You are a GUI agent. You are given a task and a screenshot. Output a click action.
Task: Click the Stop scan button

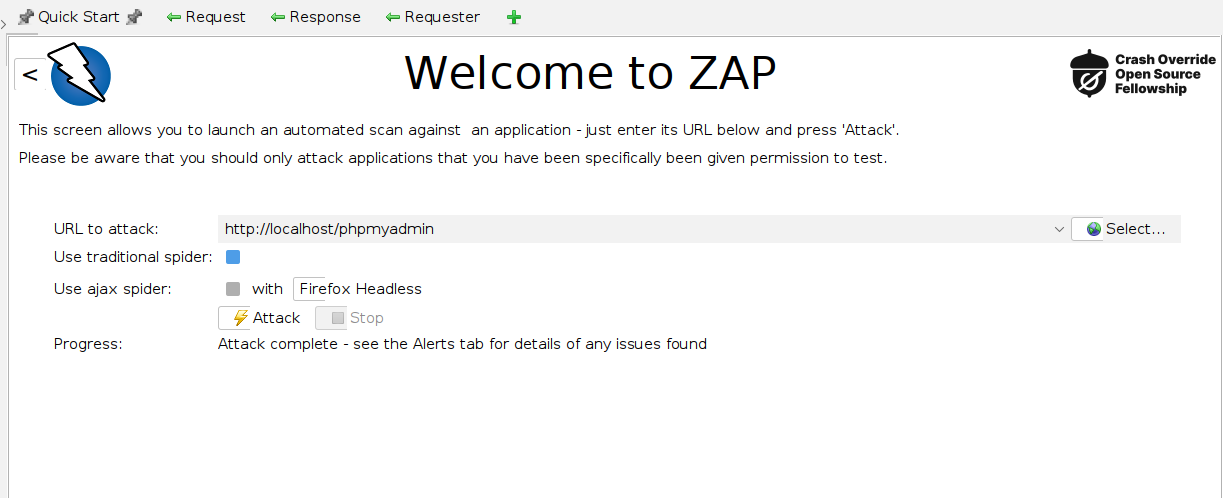tap(357, 318)
